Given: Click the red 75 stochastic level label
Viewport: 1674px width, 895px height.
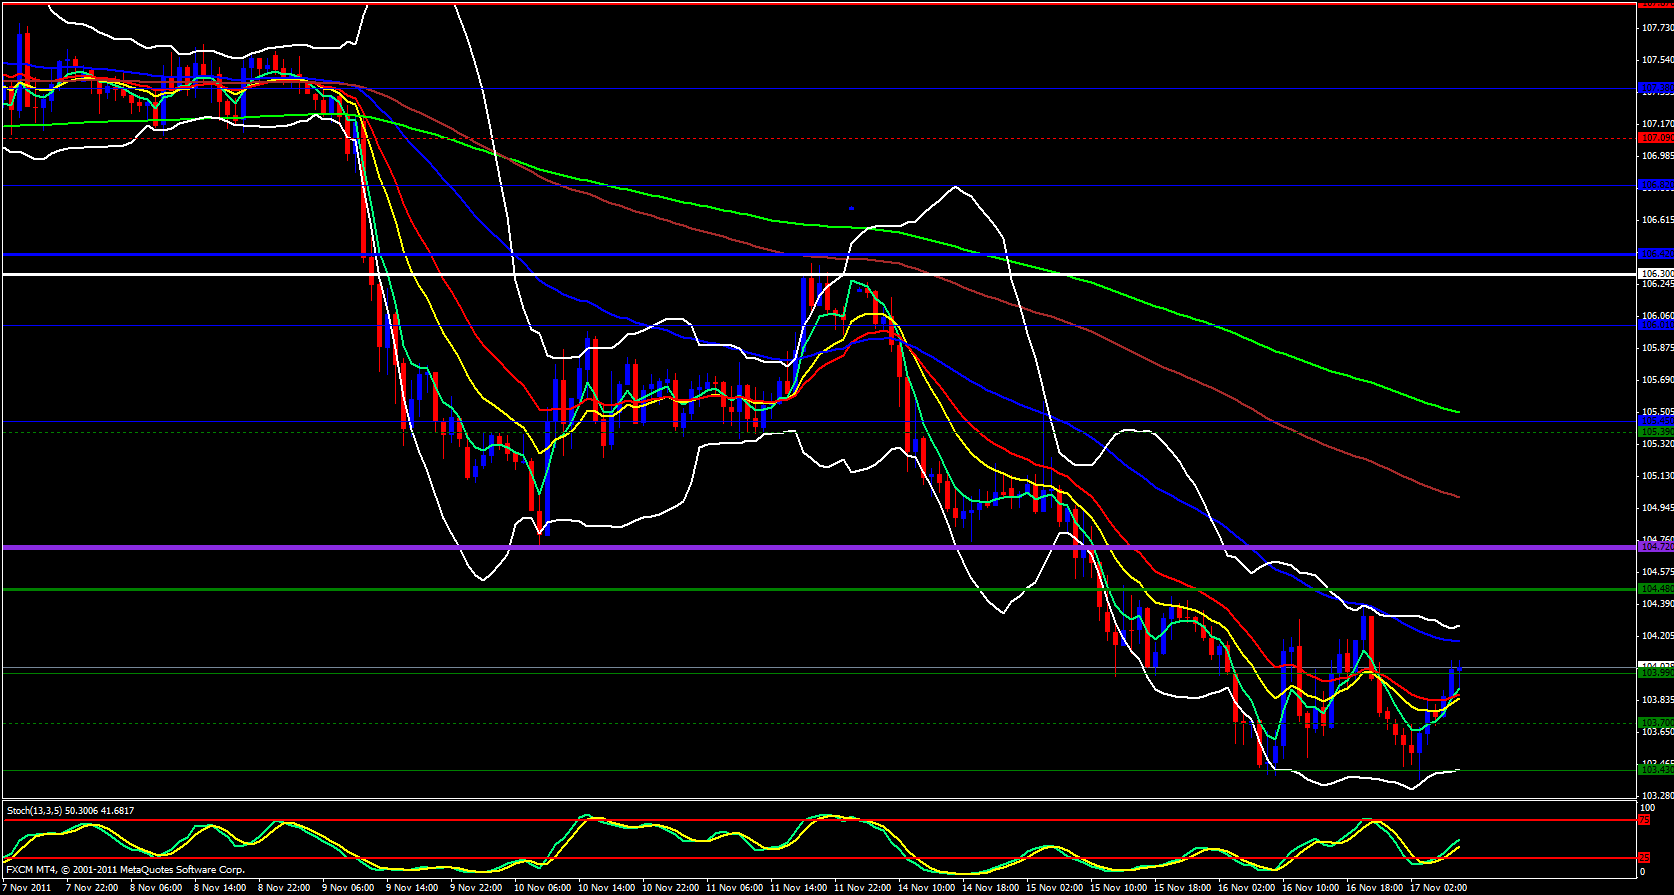Looking at the screenshot, I should [x=1644, y=820].
